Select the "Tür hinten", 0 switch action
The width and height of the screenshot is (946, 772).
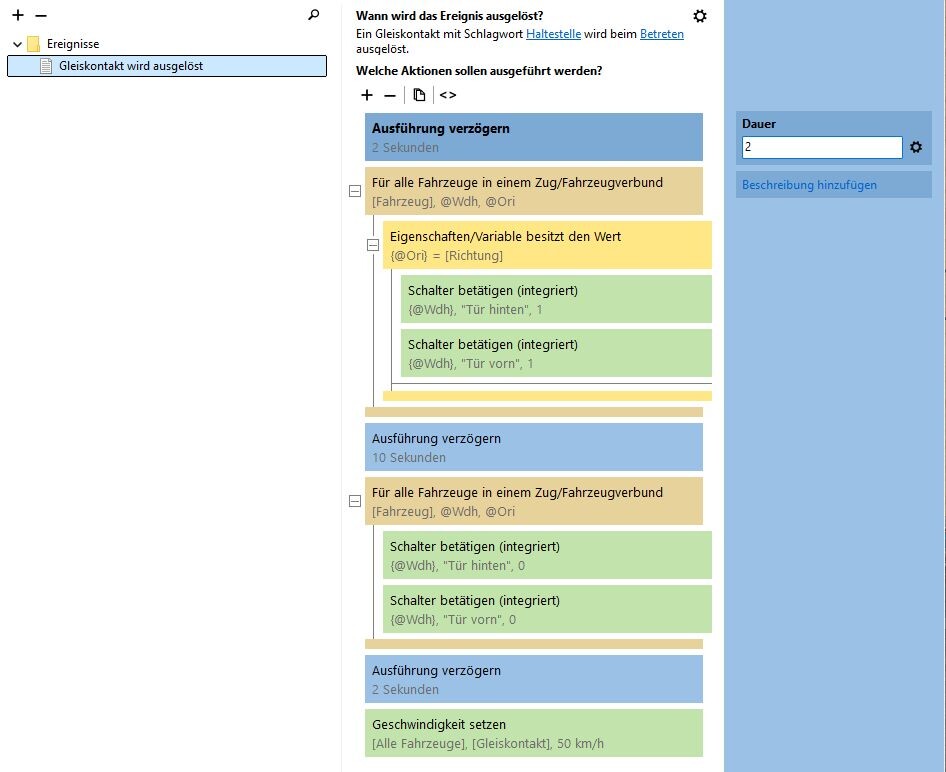coord(547,555)
